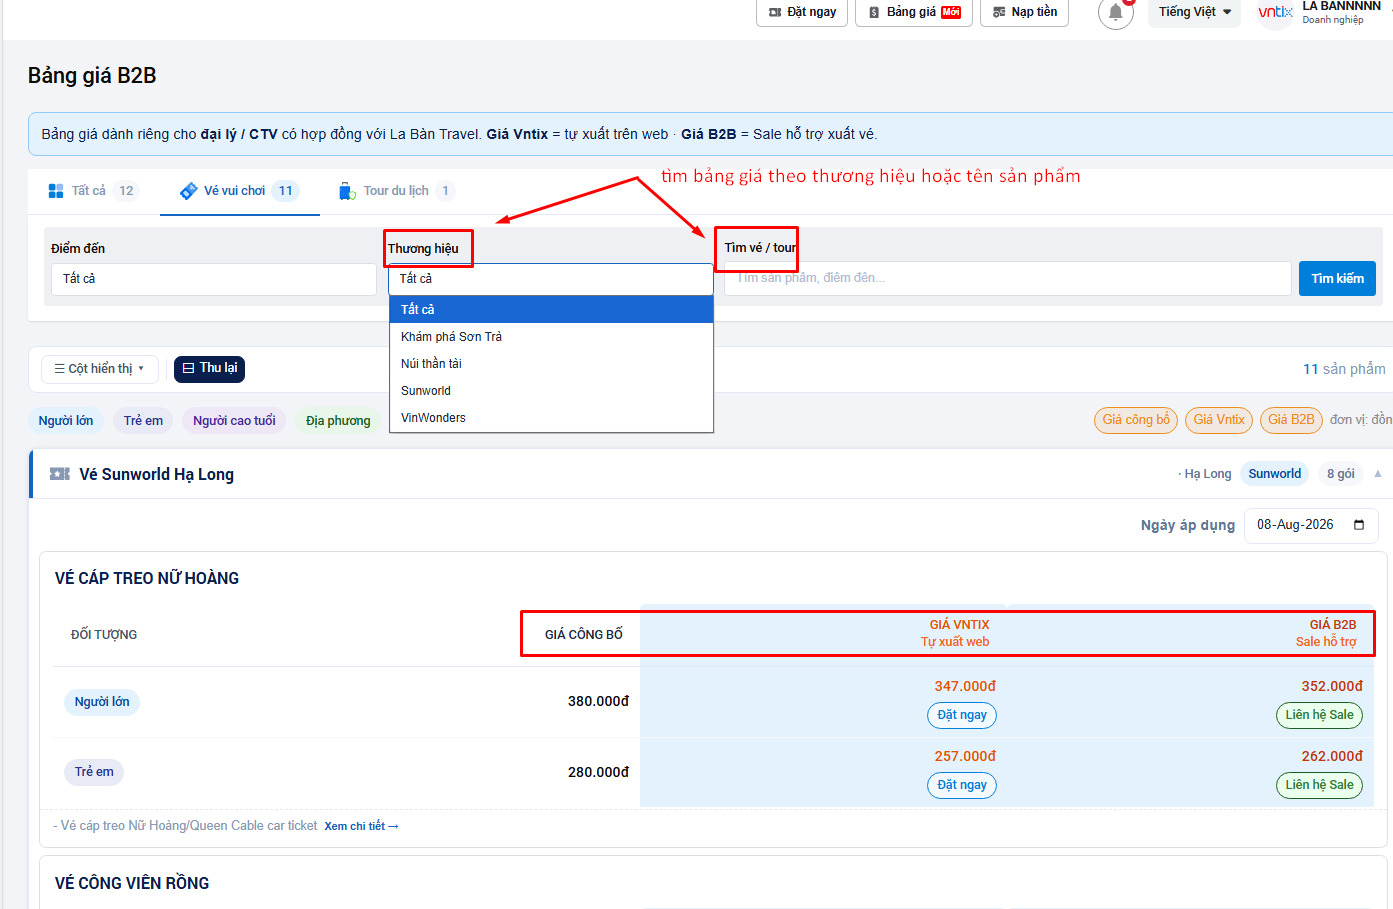Toggle the Giá B2B column chip
Image resolution: width=1393 pixels, height=909 pixels.
coord(1291,420)
